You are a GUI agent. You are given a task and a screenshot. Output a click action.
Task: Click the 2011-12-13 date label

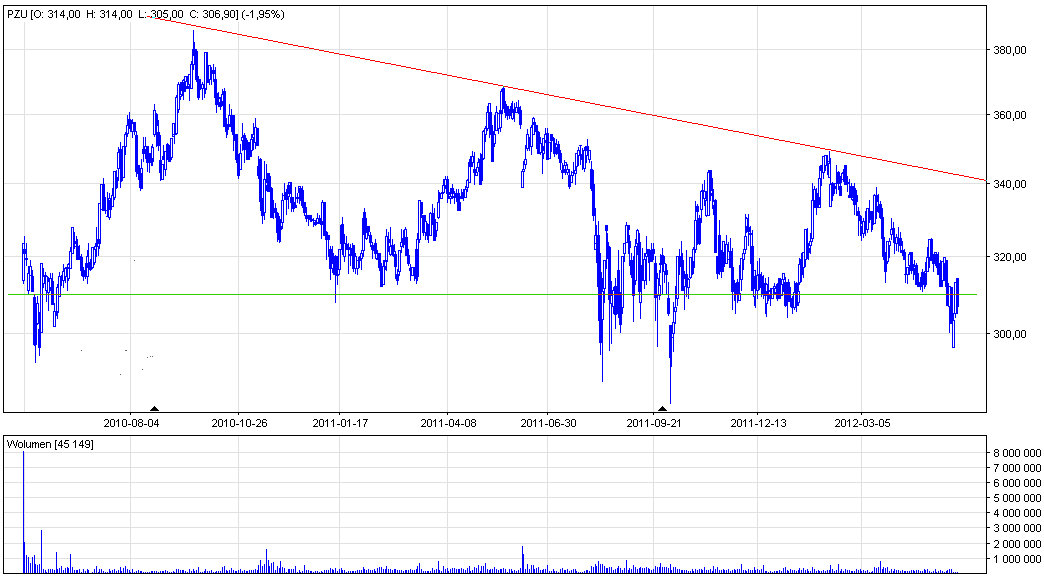[x=758, y=423]
